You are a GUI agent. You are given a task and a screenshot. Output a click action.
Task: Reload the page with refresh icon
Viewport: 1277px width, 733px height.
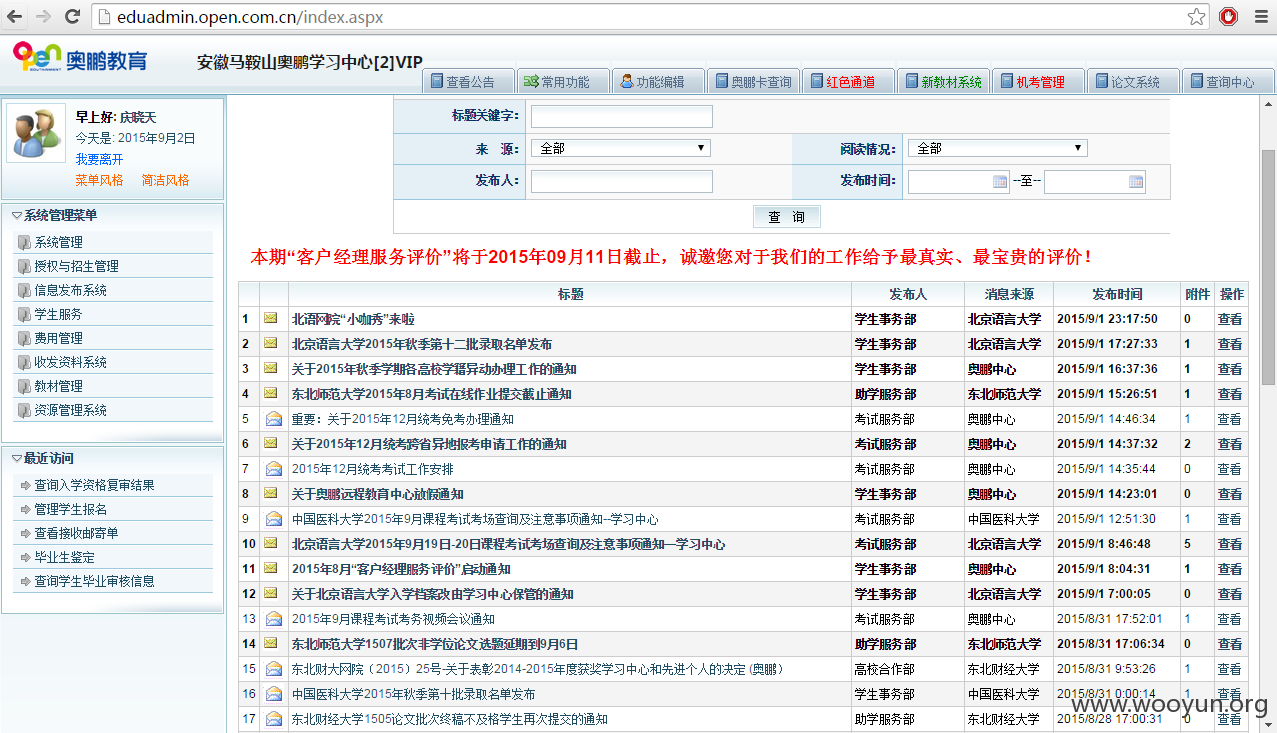tap(72, 16)
